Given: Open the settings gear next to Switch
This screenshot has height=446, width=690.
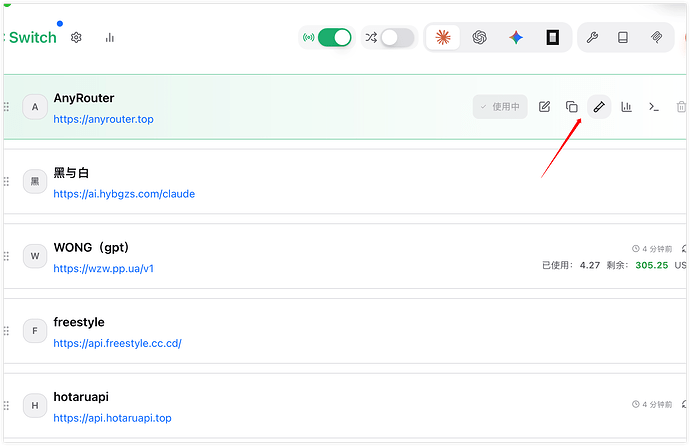Looking at the screenshot, I should pos(76,37).
